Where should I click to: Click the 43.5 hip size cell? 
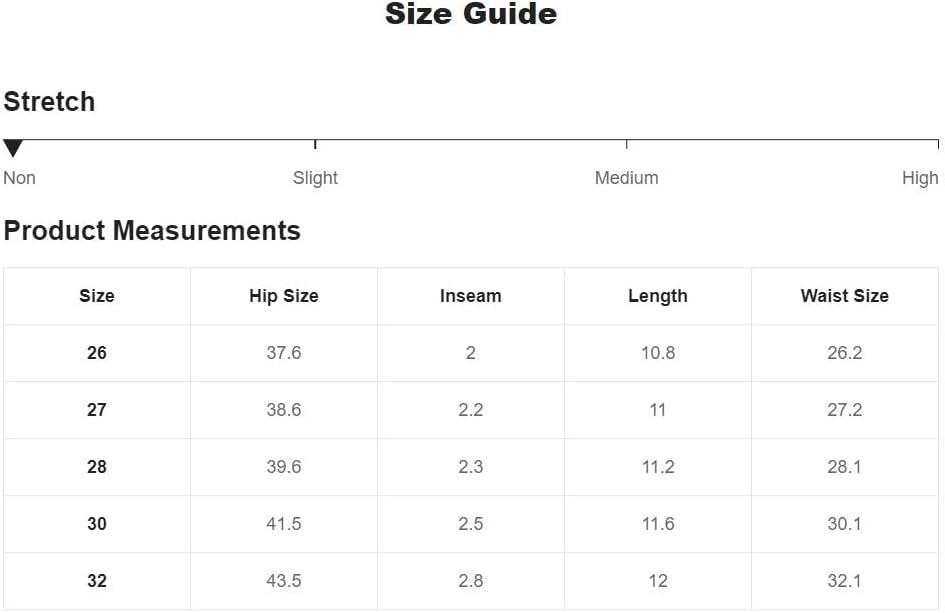click(284, 581)
